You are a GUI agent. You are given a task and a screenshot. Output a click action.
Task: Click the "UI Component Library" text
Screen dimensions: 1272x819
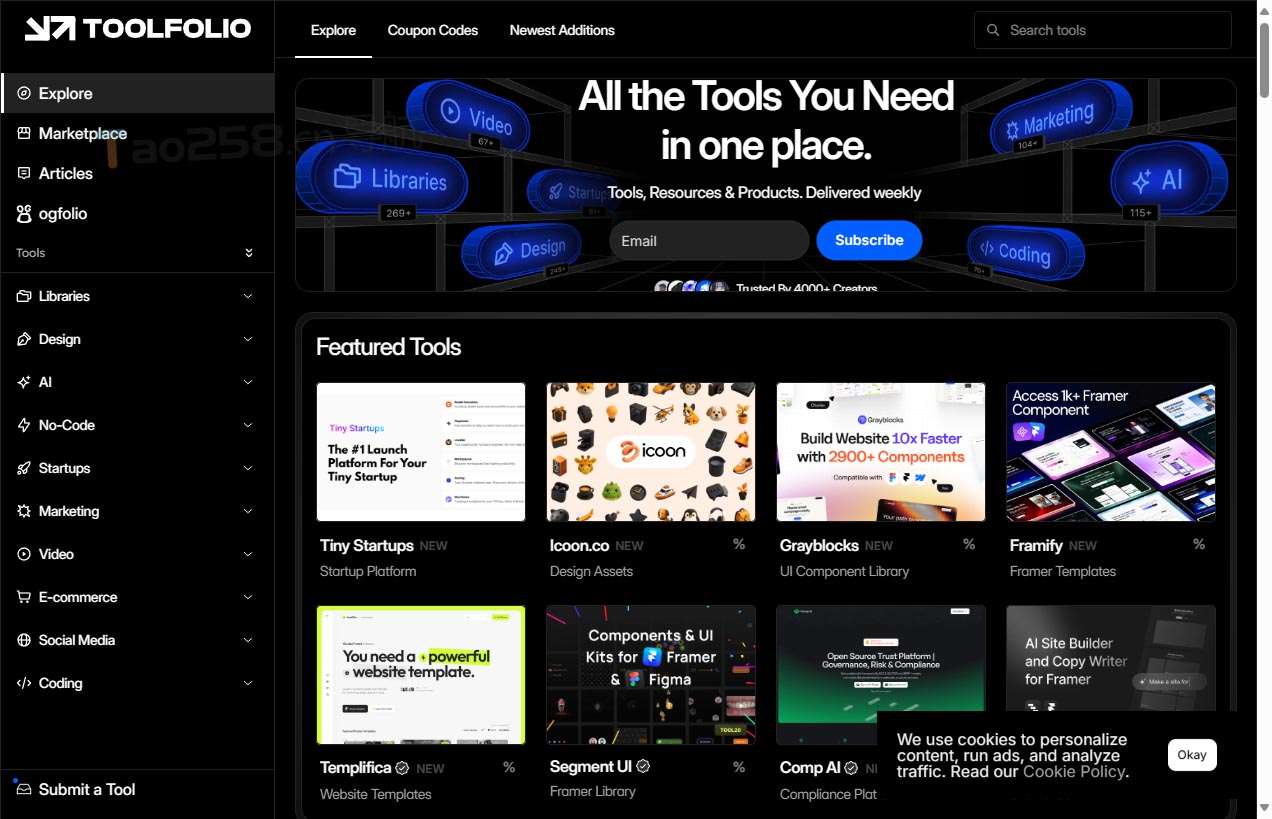pyautogui.click(x=845, y=571)
